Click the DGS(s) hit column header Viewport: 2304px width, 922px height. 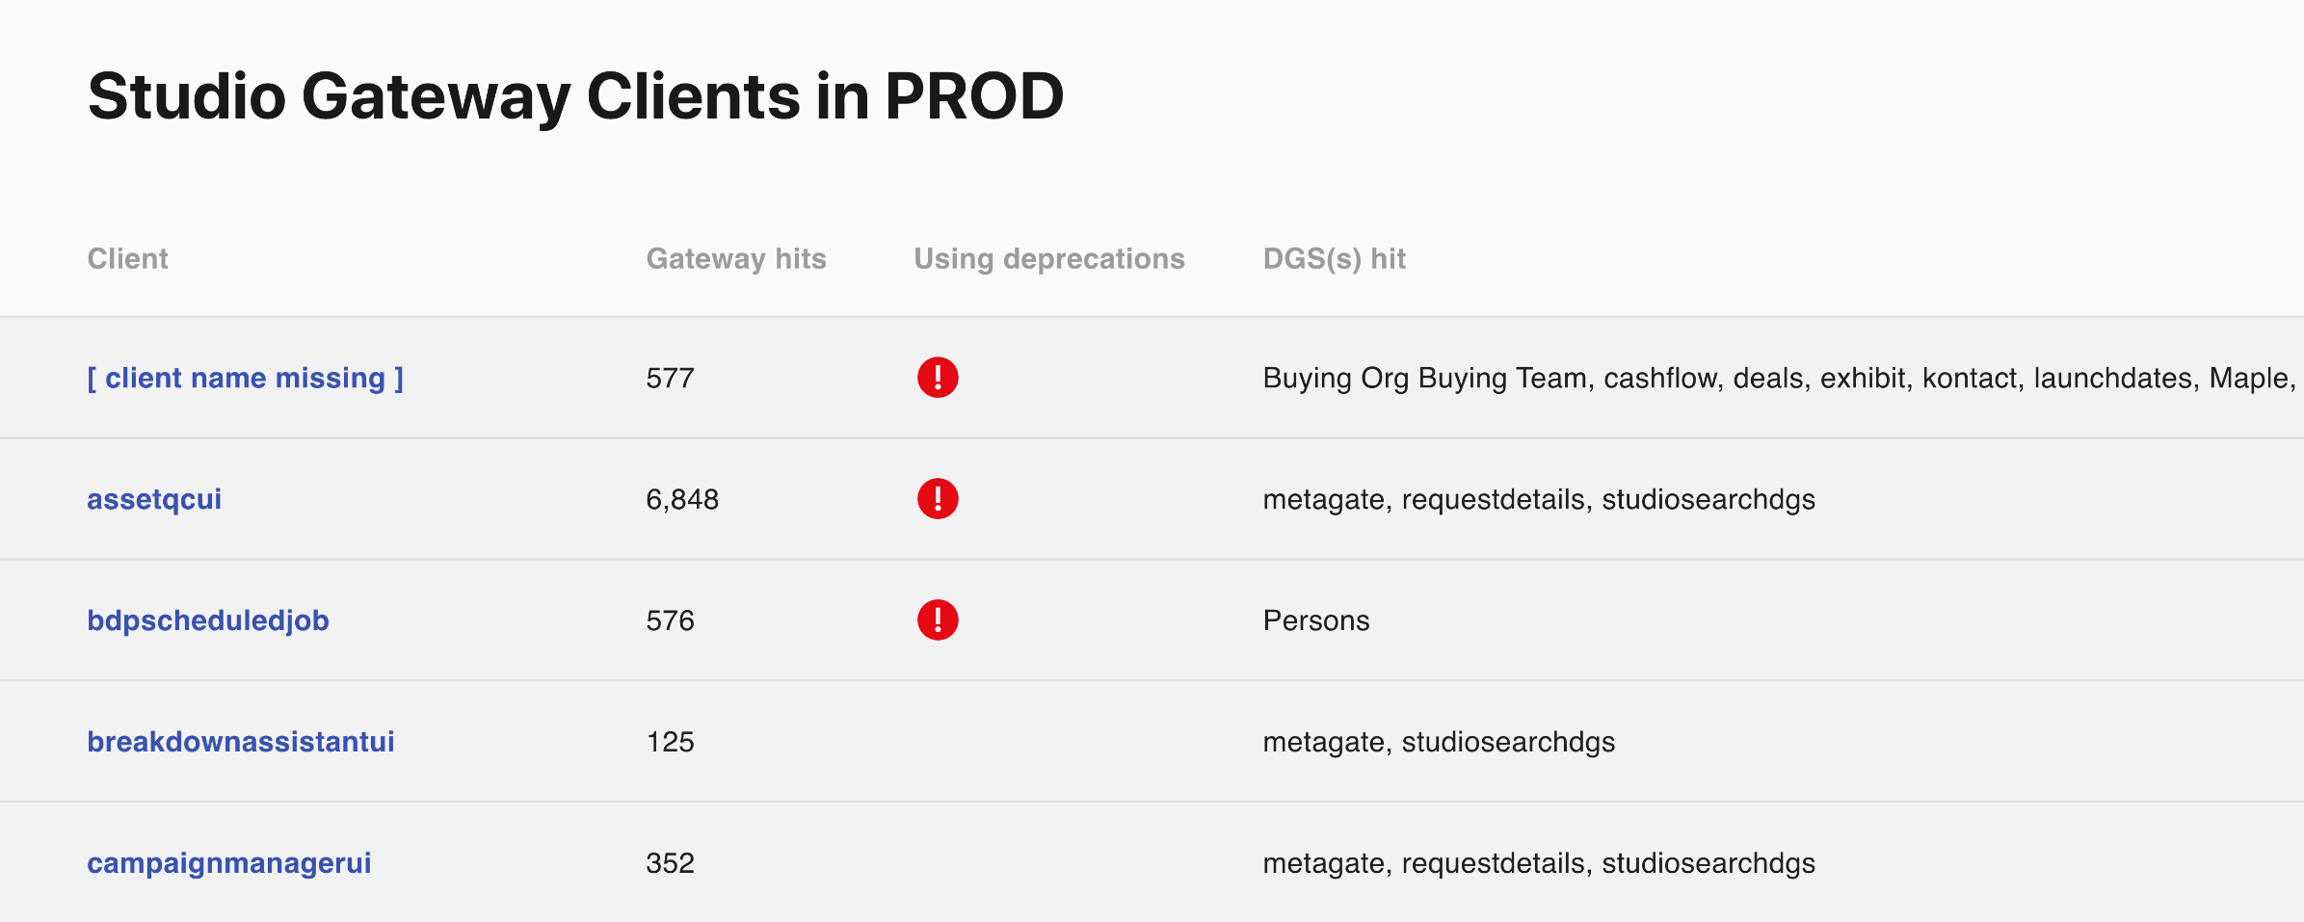(1334, 259)
